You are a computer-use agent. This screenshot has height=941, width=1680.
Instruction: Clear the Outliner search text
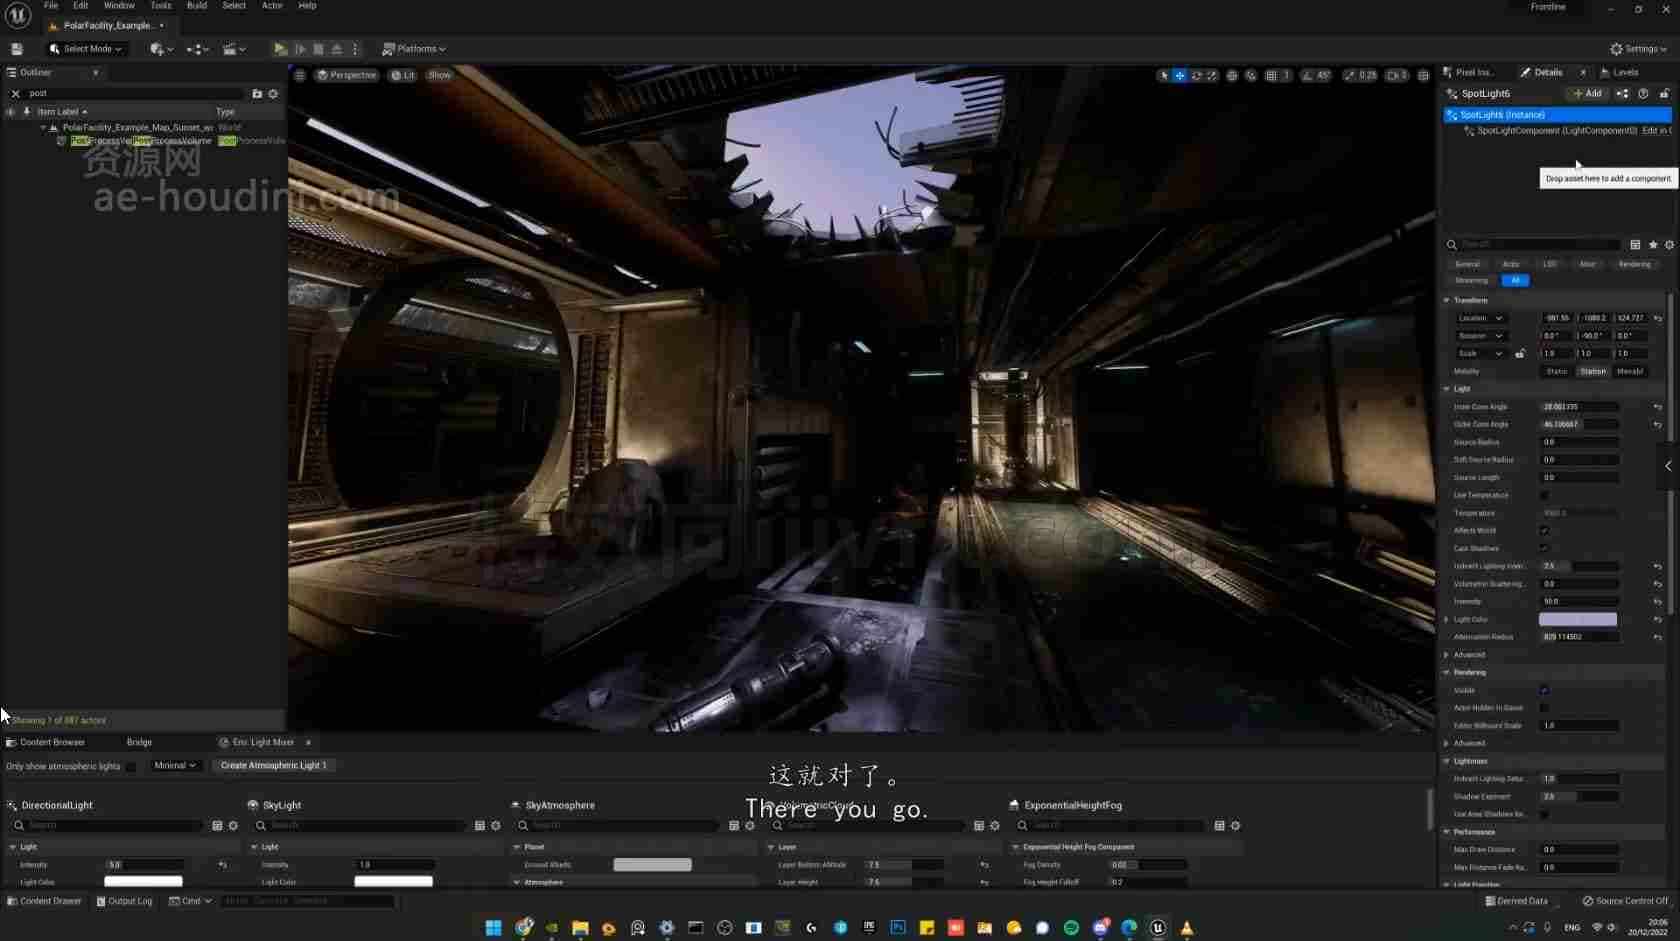(15, 94)
